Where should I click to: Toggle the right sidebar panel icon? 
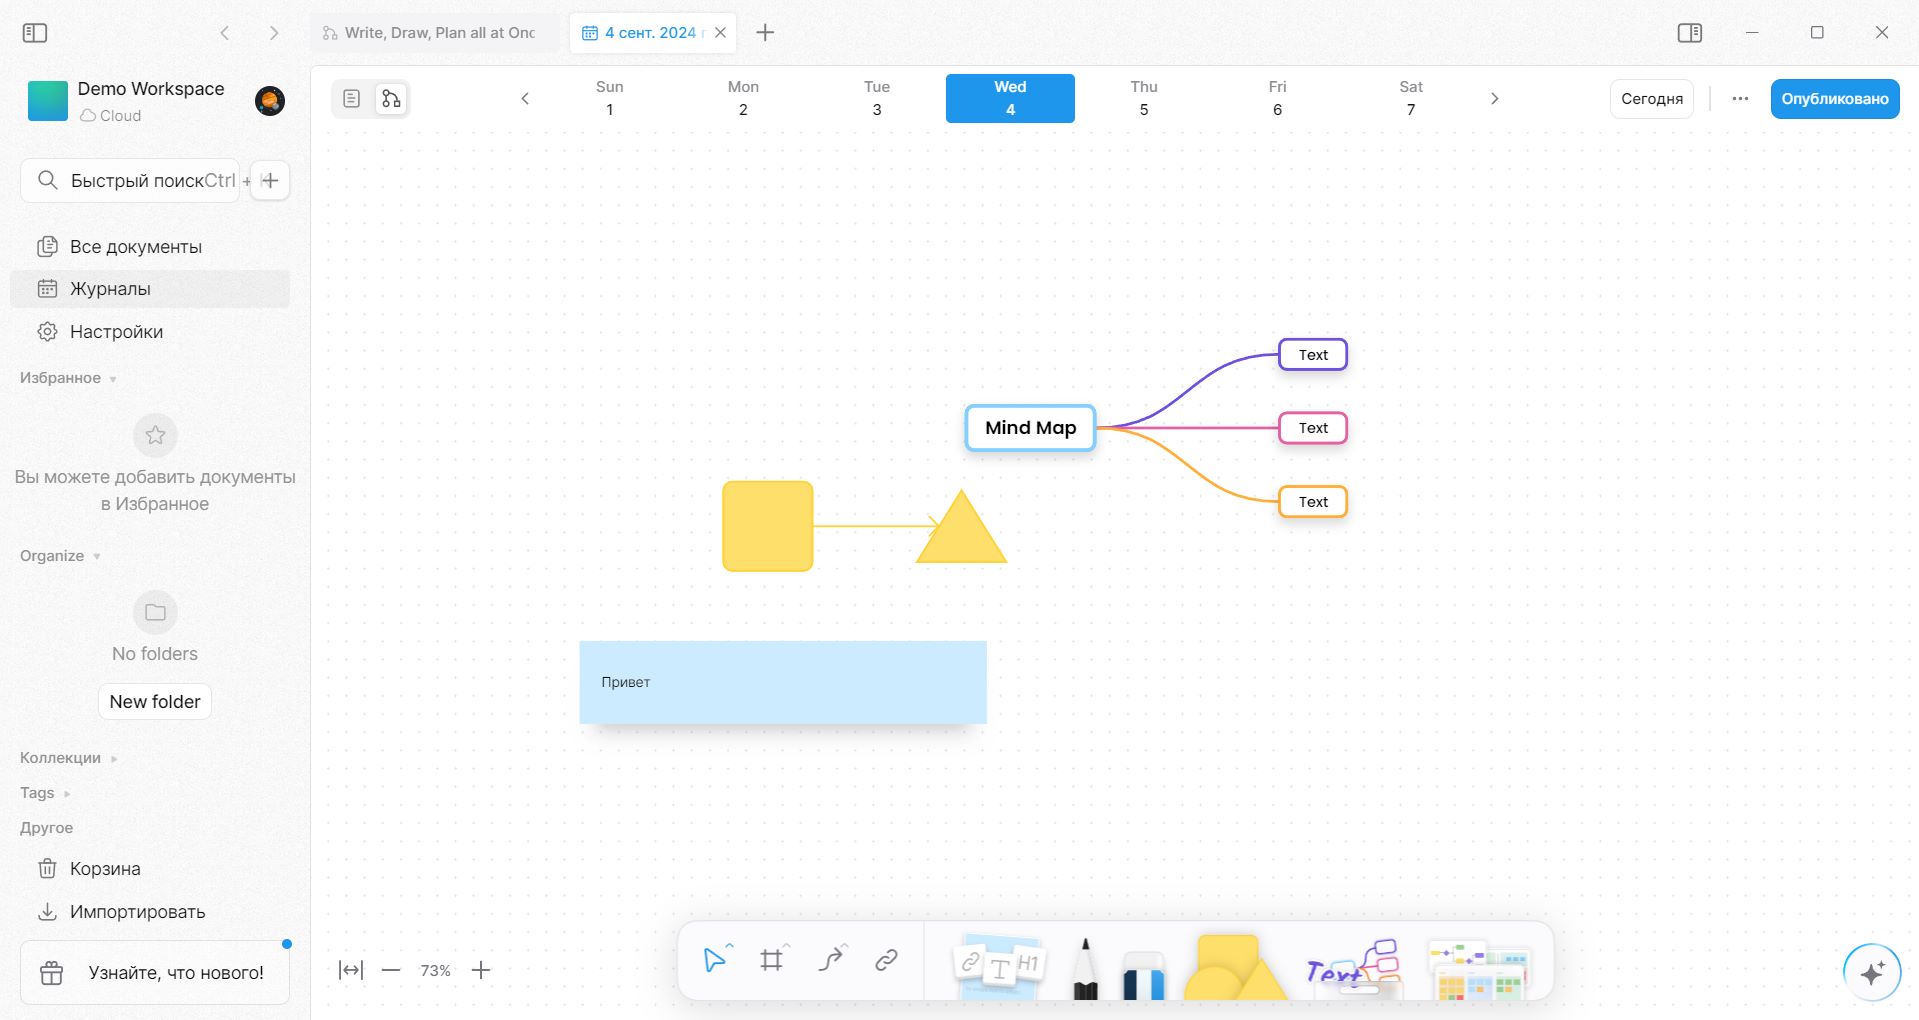[x=1690, y=33]
